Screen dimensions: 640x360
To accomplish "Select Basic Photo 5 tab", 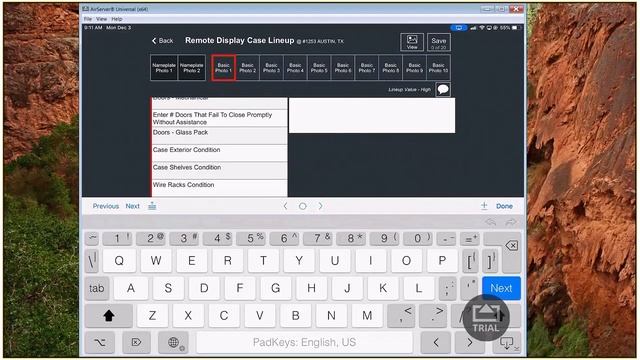I will coord(319,68).
